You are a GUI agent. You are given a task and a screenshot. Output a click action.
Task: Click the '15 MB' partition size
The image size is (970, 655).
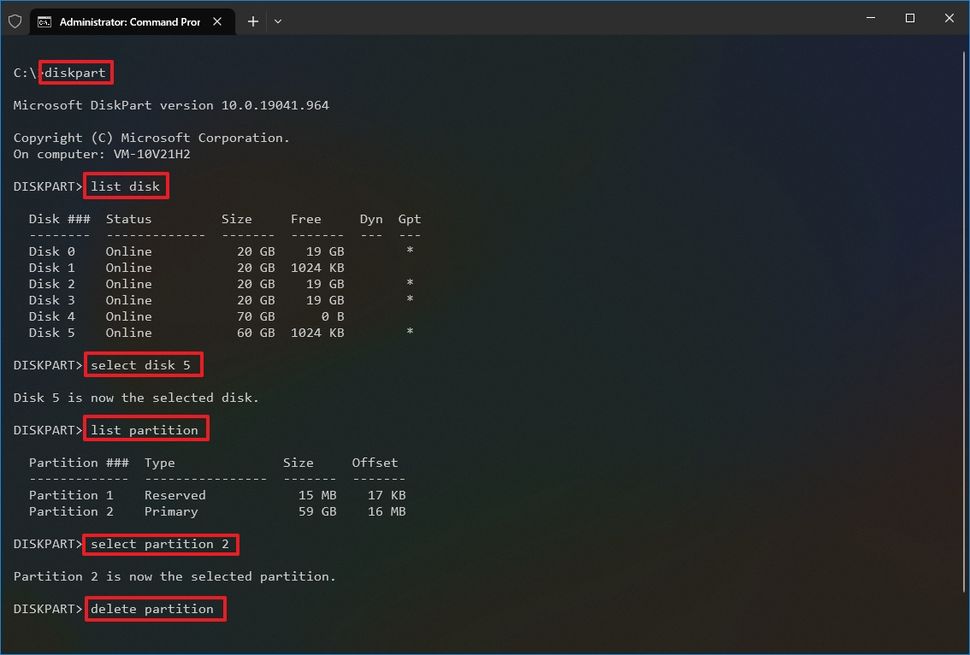tap(318, 495)
